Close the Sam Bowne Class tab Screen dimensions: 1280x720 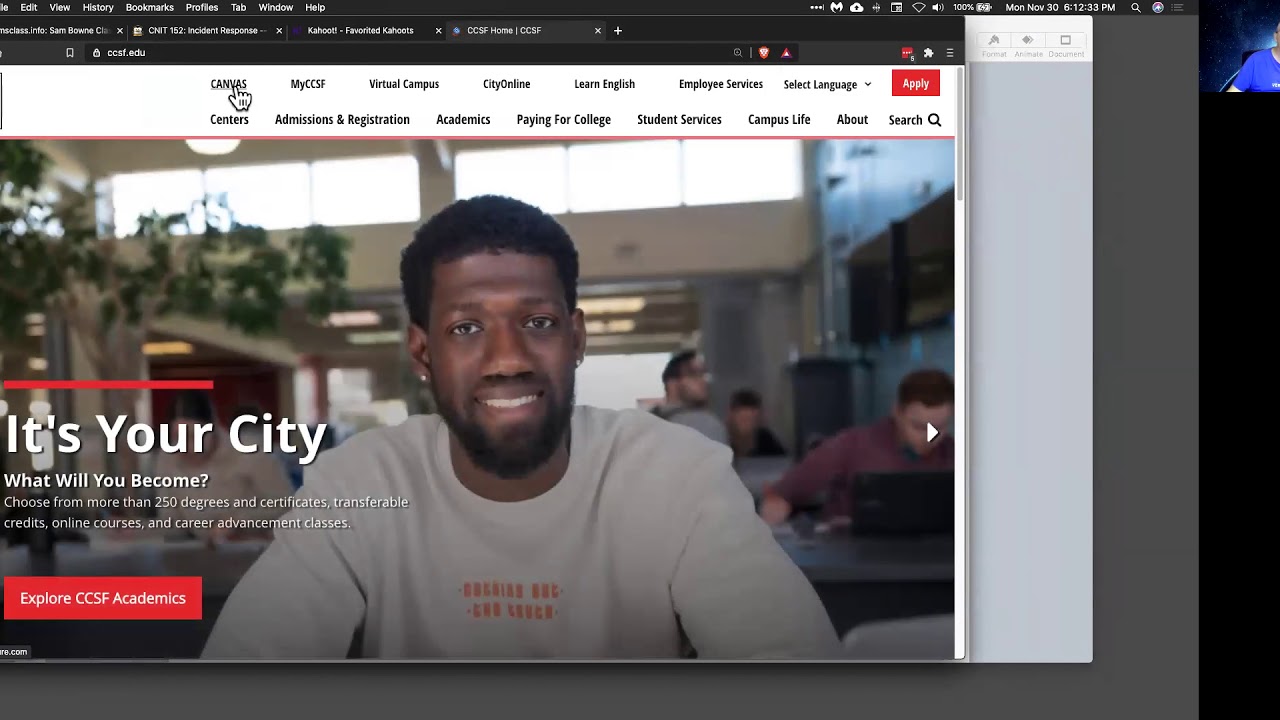tap(120, 30)
